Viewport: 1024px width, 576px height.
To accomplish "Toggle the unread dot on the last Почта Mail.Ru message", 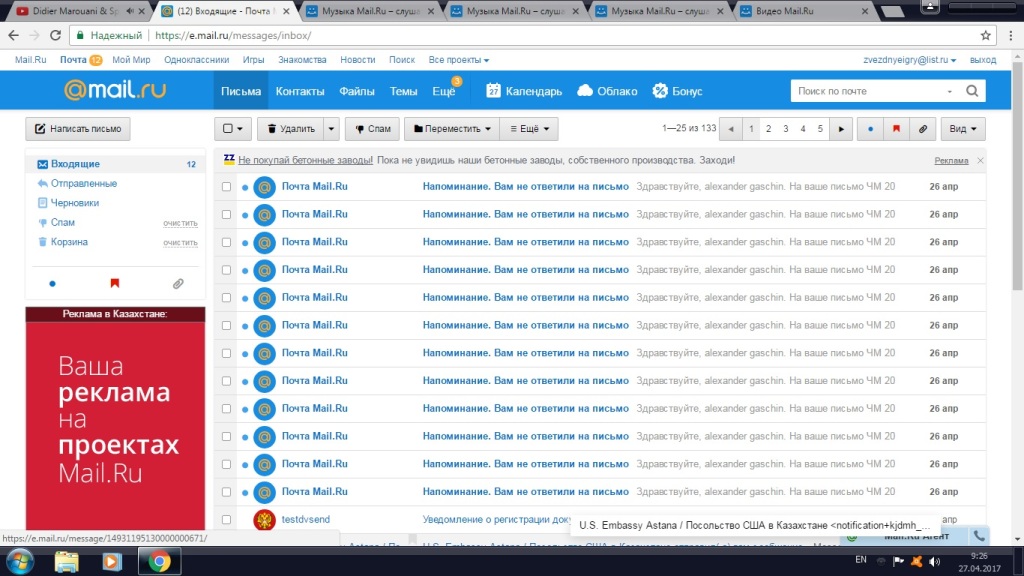I will [x=245, y=492].
